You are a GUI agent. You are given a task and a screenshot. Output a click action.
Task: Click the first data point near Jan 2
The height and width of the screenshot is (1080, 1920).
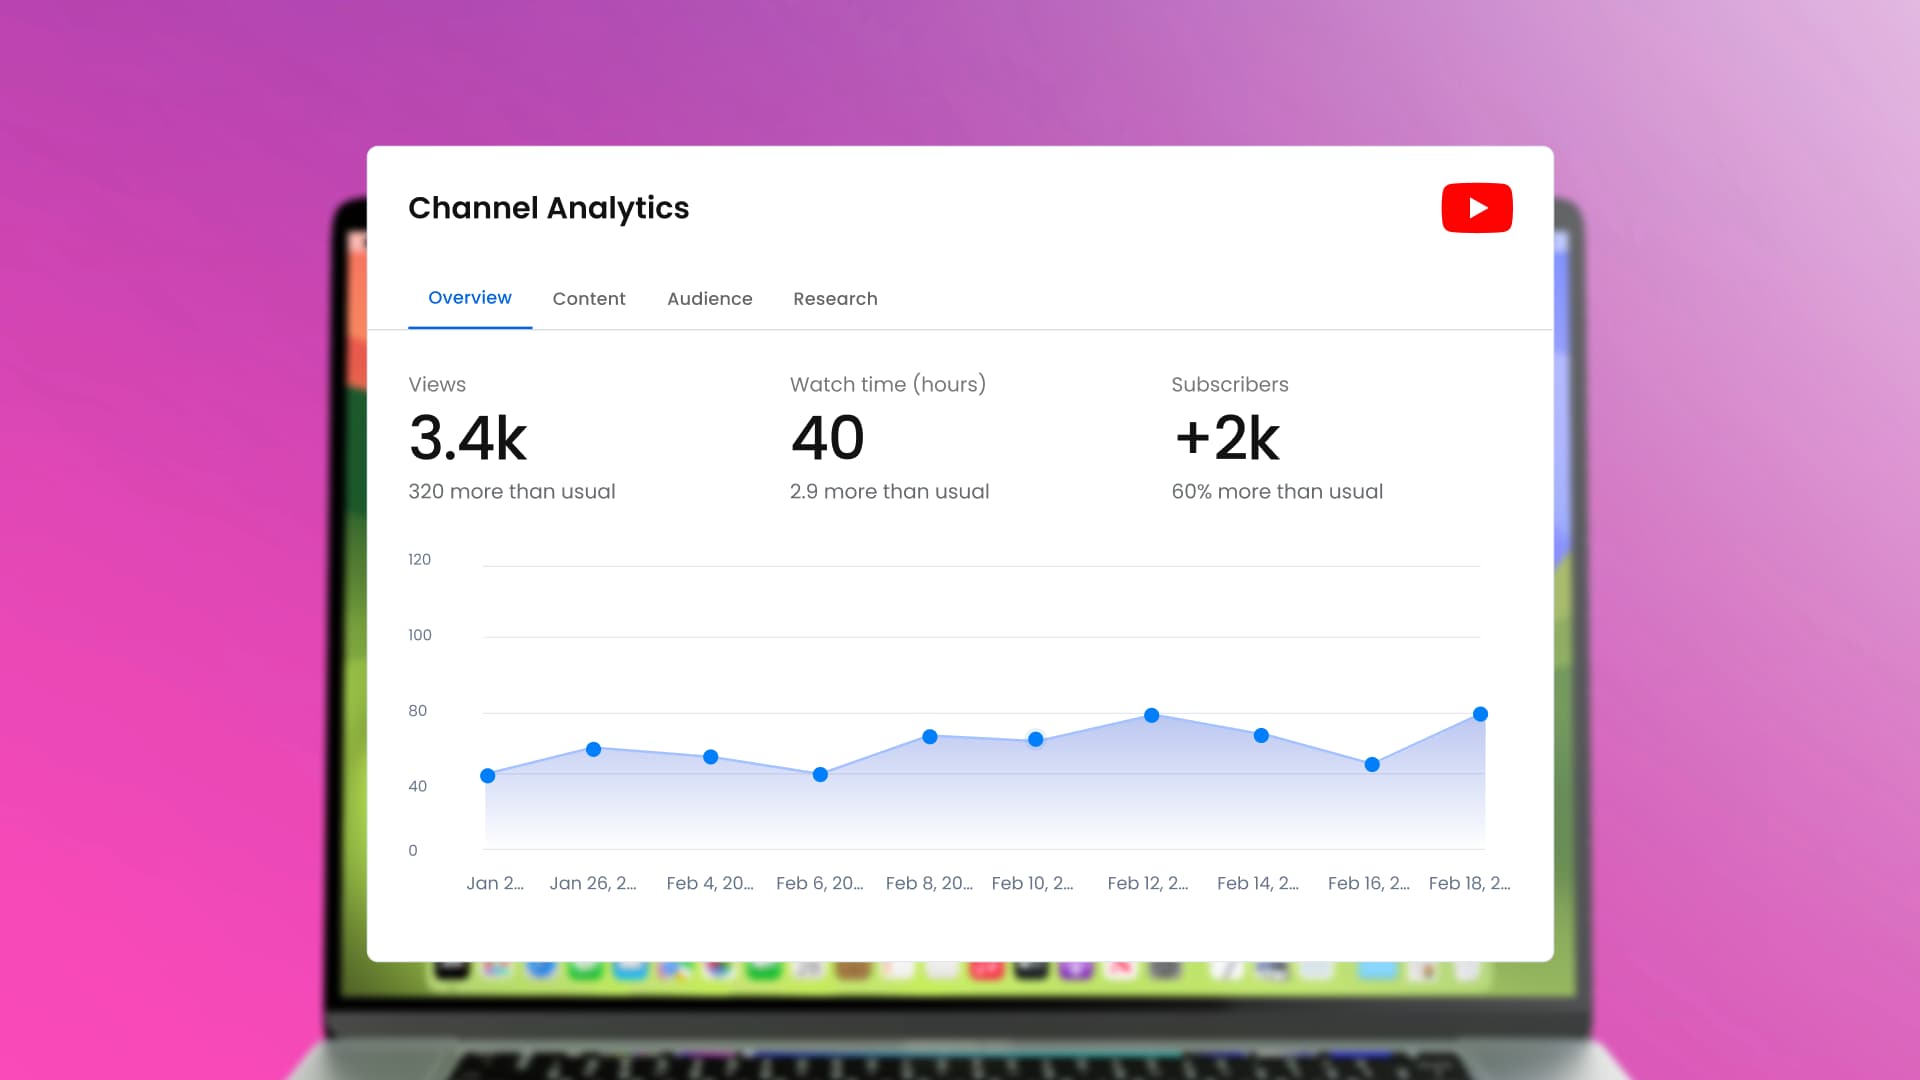(x=487, y=775)
